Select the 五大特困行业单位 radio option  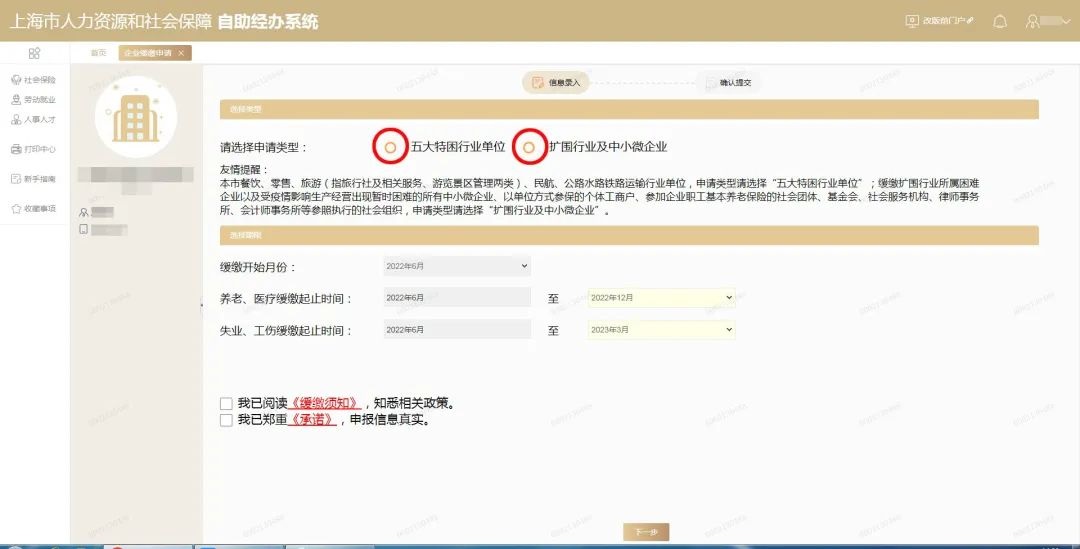pos(390,147)
